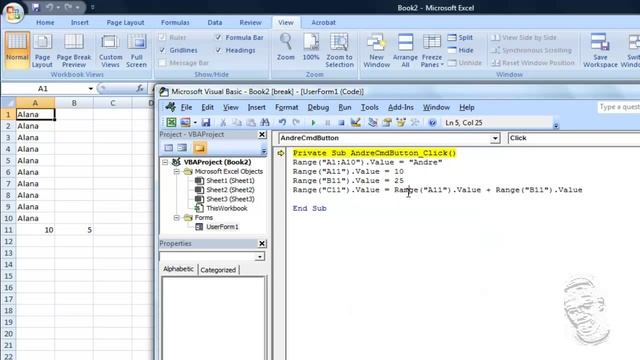This screenshot has width=640, height=360.
Task: Open the Zoom dialog magnifier
Action: point(285,47)
